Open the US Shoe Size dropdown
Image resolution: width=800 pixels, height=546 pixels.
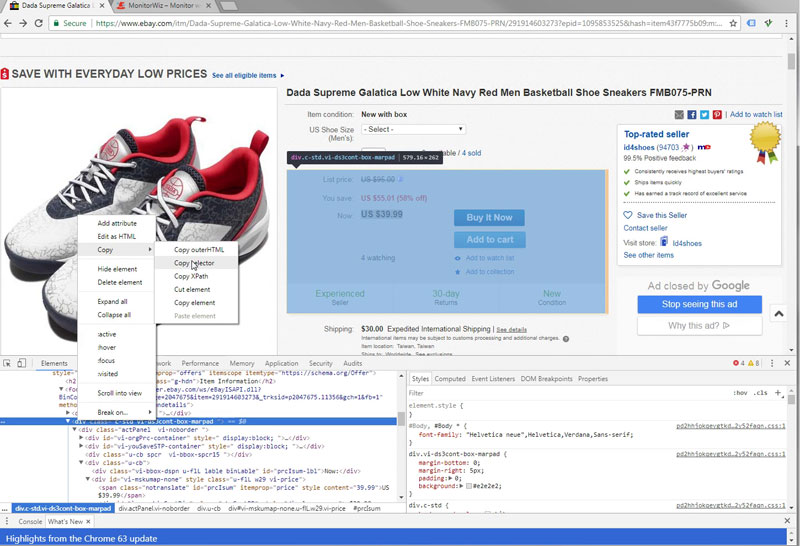coord(413,130)
